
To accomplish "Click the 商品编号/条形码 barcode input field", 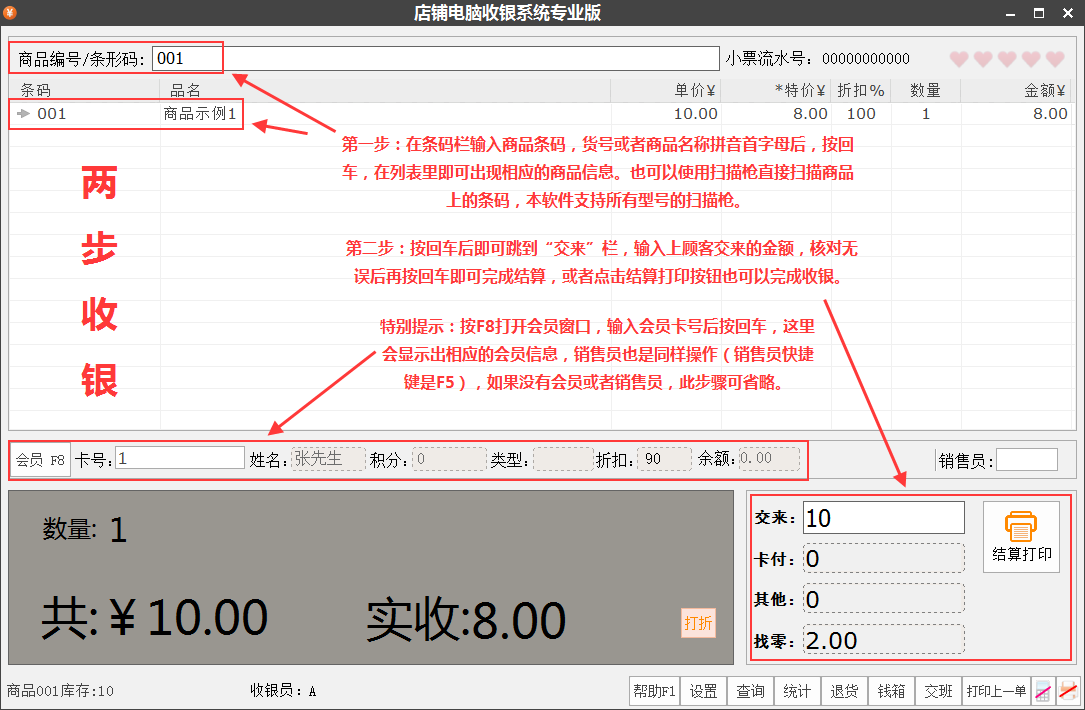I will [x=435, y=59].
